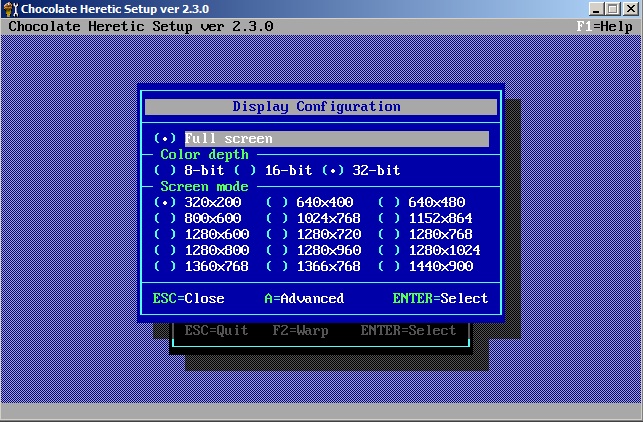643x422 pixels.
Task: Choose 1024x768 screen mode
Action: click(x=313, y=218)
